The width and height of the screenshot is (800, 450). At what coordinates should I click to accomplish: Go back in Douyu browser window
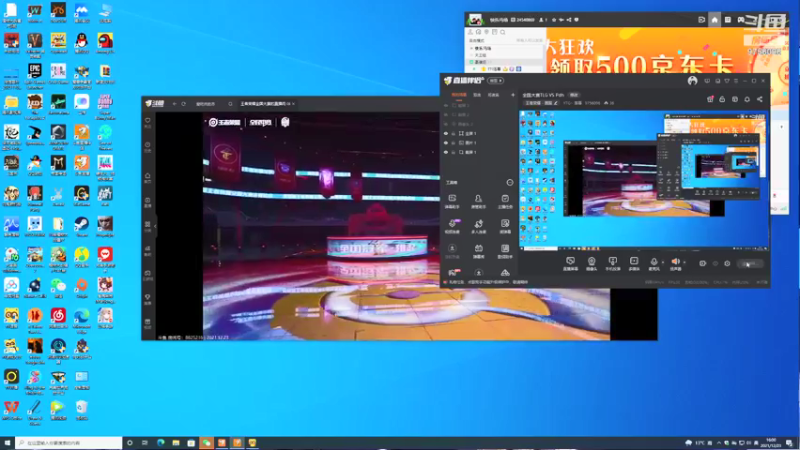click(174, 104)
